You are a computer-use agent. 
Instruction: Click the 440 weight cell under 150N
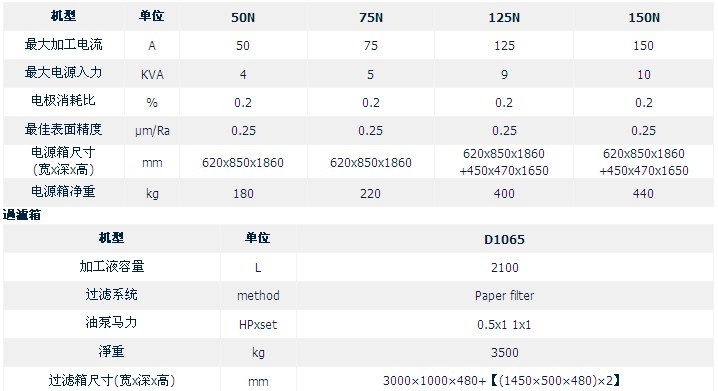pyautogui.click(x=643, y=193)
